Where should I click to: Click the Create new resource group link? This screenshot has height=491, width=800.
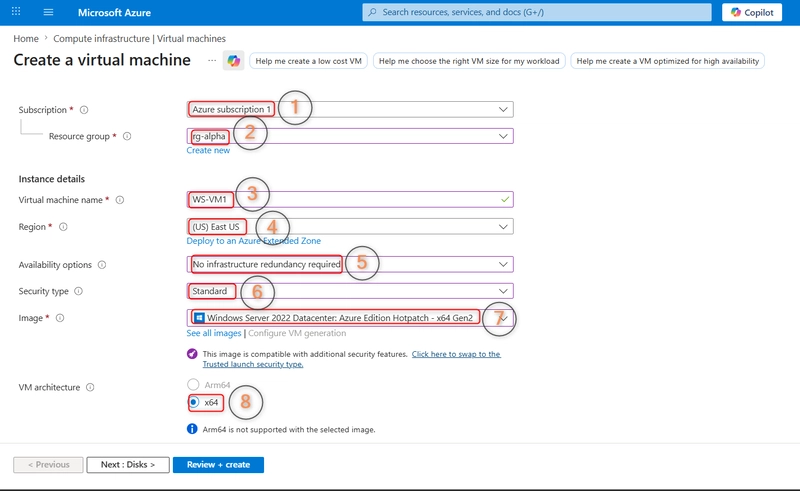[208, 150]
